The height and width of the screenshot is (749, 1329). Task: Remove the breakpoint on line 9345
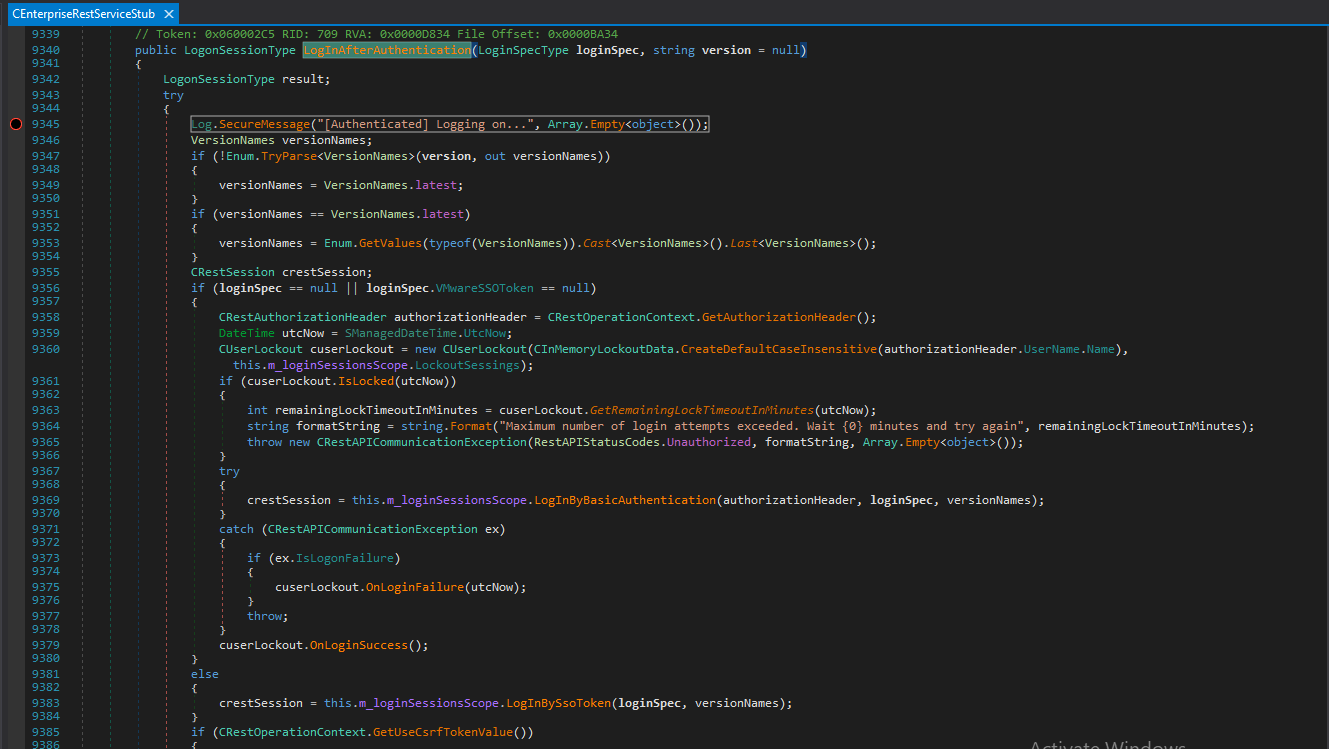point(16,124)
